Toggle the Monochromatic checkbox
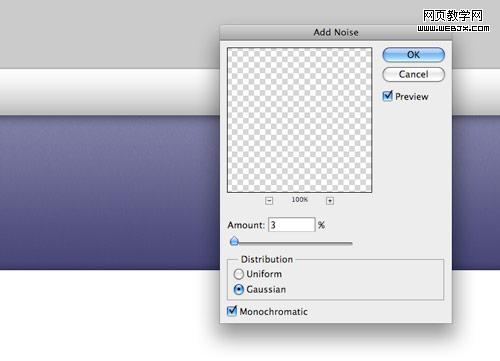Viewport: 500px width, 361px height. (232, 311)
